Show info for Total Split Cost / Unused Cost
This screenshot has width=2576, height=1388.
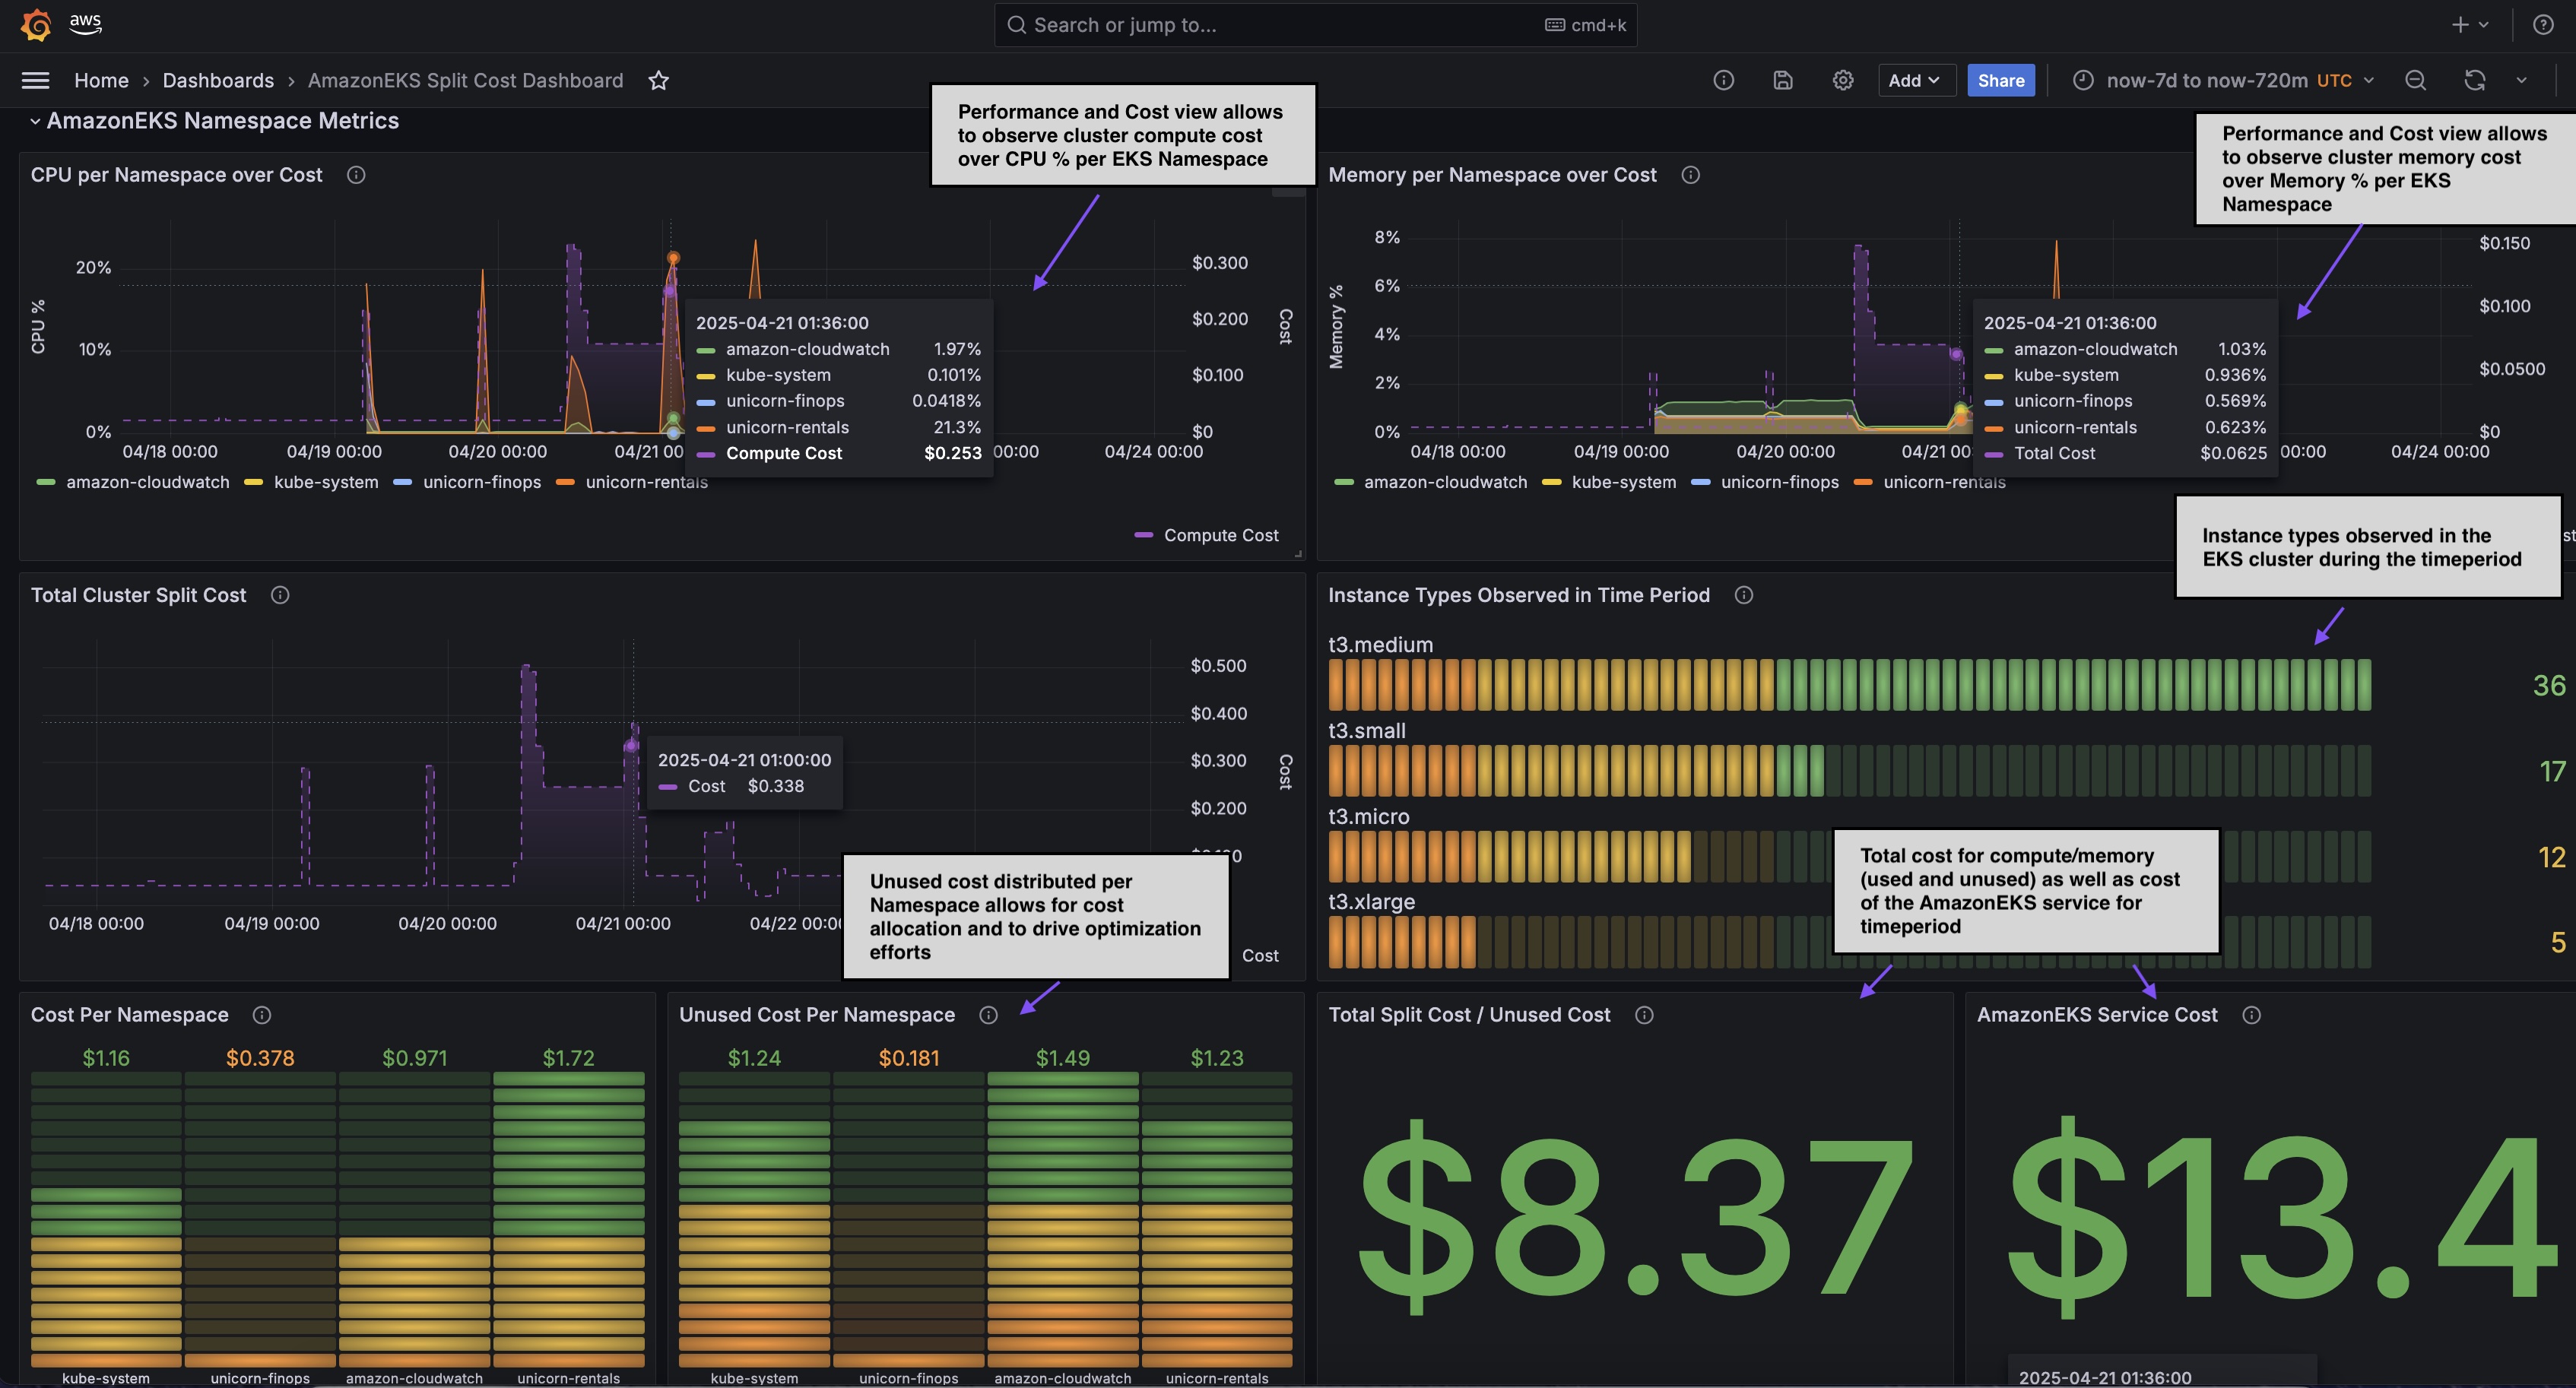coord(1644,1015)
